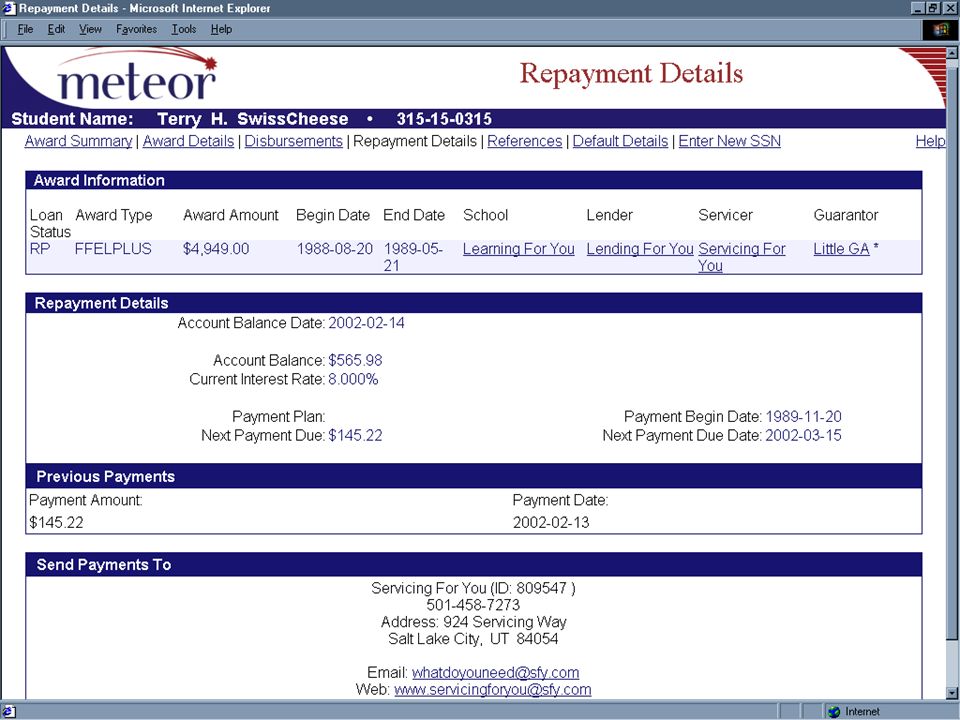Open the Servicing For You servicer link
This screenshot has height=720, width=960.
(741, 257)
